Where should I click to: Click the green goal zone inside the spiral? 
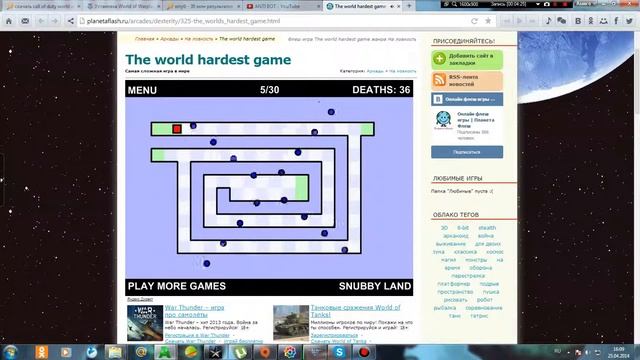coord(302,188)
